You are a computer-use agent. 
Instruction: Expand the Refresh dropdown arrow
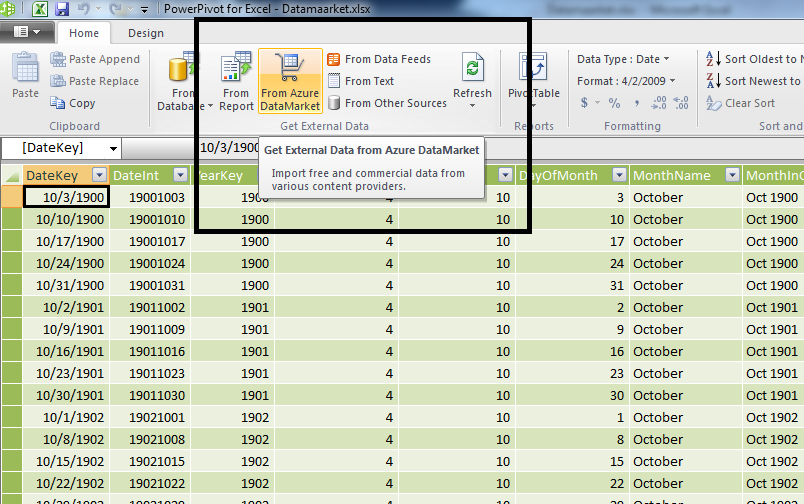pos(472,106)
